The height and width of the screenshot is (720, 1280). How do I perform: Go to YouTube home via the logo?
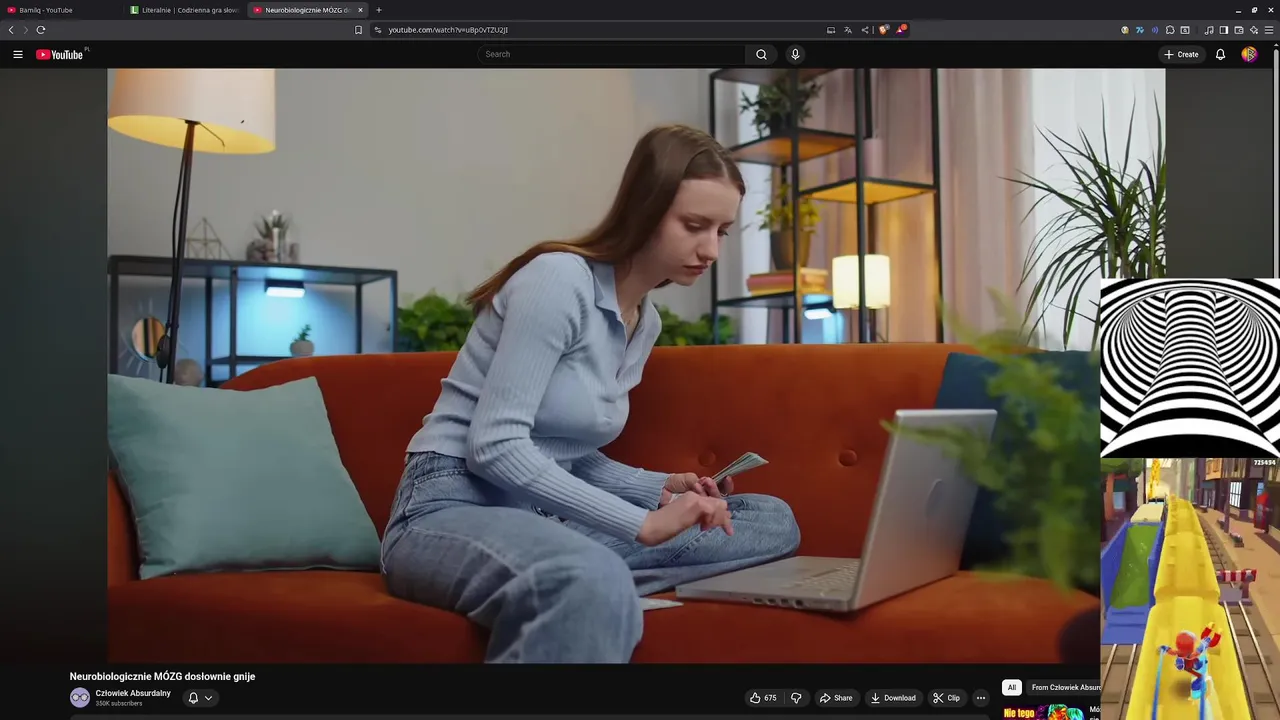point(60,54)
